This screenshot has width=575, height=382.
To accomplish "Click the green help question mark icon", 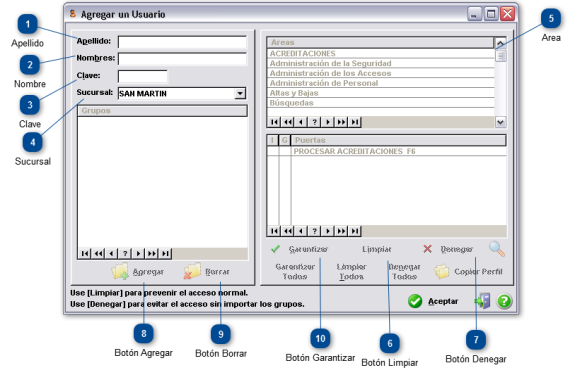I will pos(504,301).
